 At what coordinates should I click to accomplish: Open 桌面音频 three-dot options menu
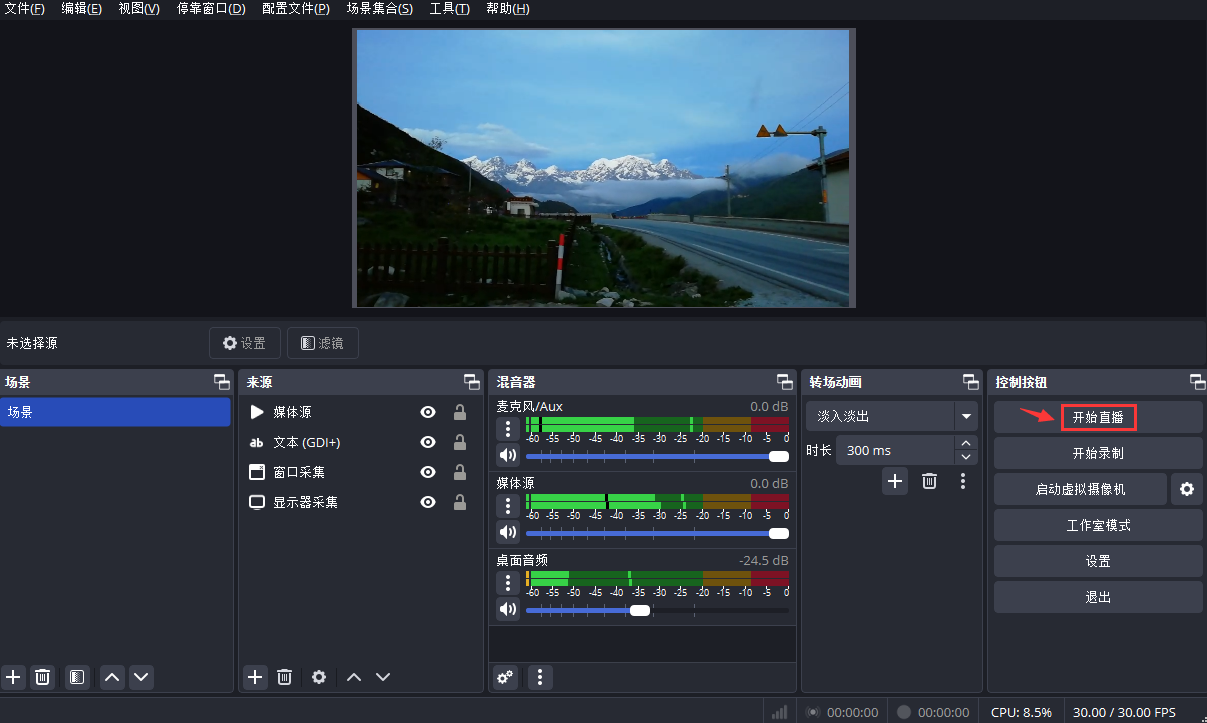point(508,583)
